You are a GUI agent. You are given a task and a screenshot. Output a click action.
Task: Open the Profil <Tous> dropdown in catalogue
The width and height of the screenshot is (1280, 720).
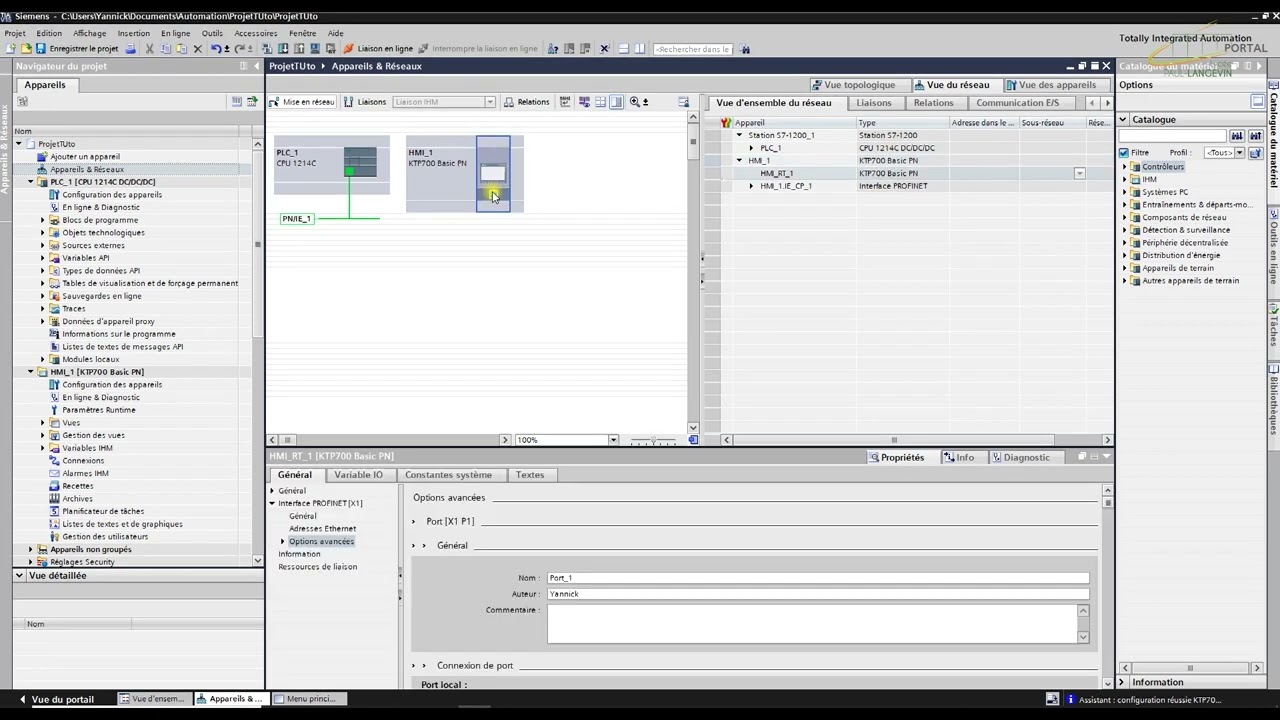[x=1239, y=153]
